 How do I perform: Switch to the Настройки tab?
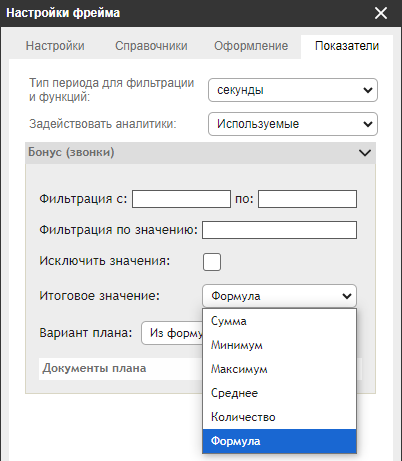(x=55, y=46)
